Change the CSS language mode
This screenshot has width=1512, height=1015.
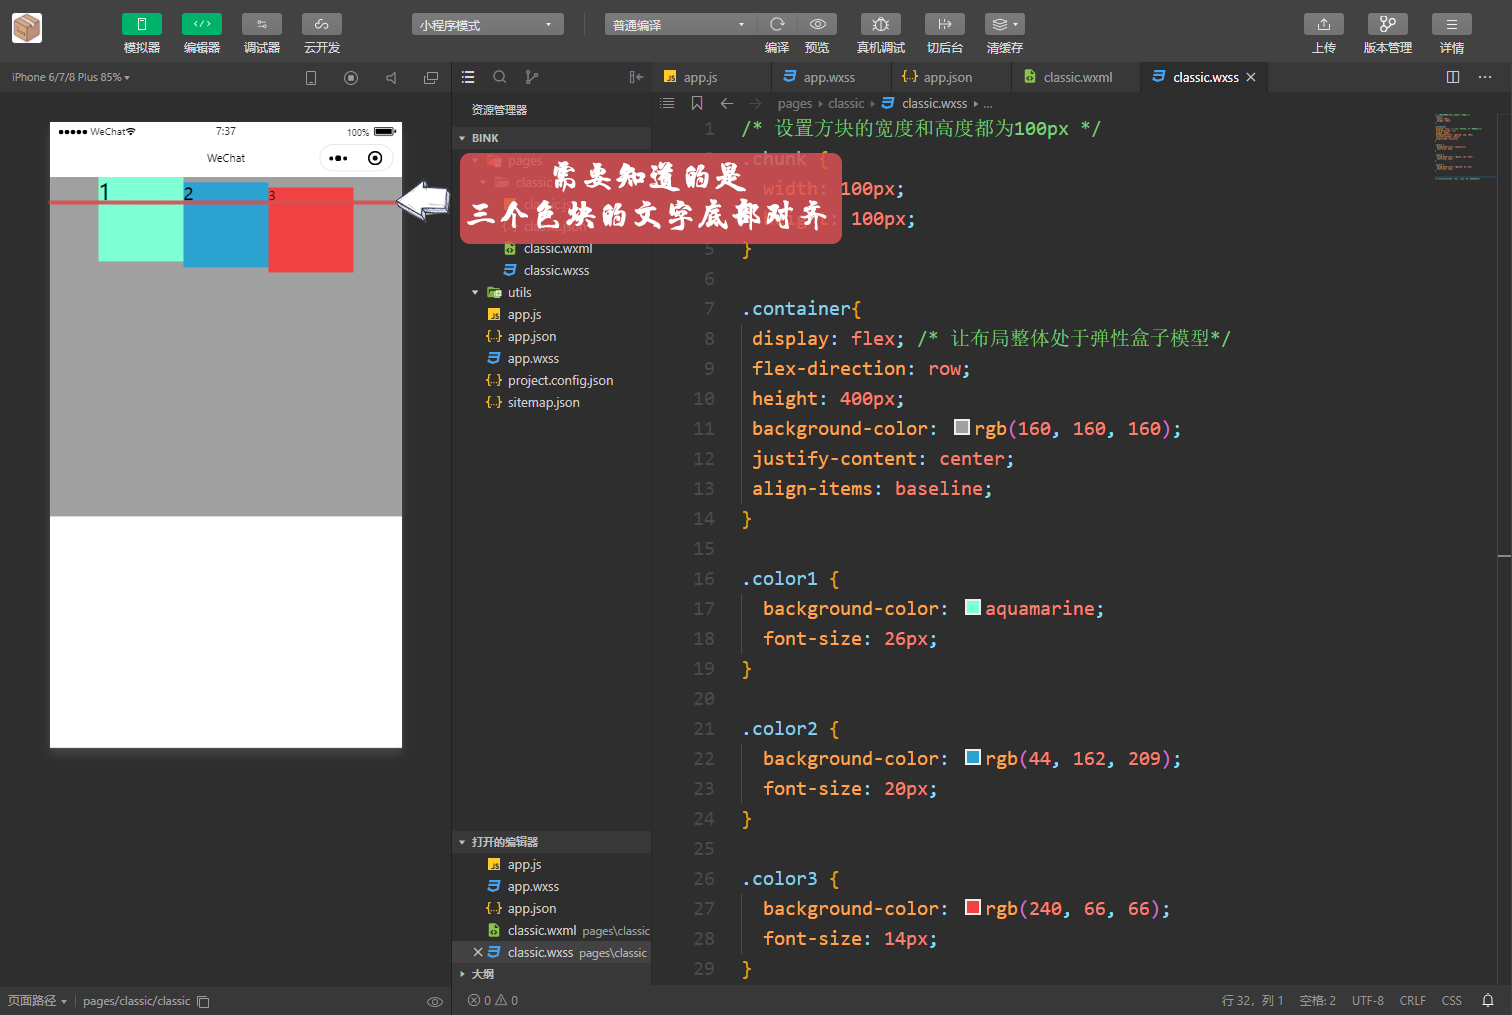1452,1001
